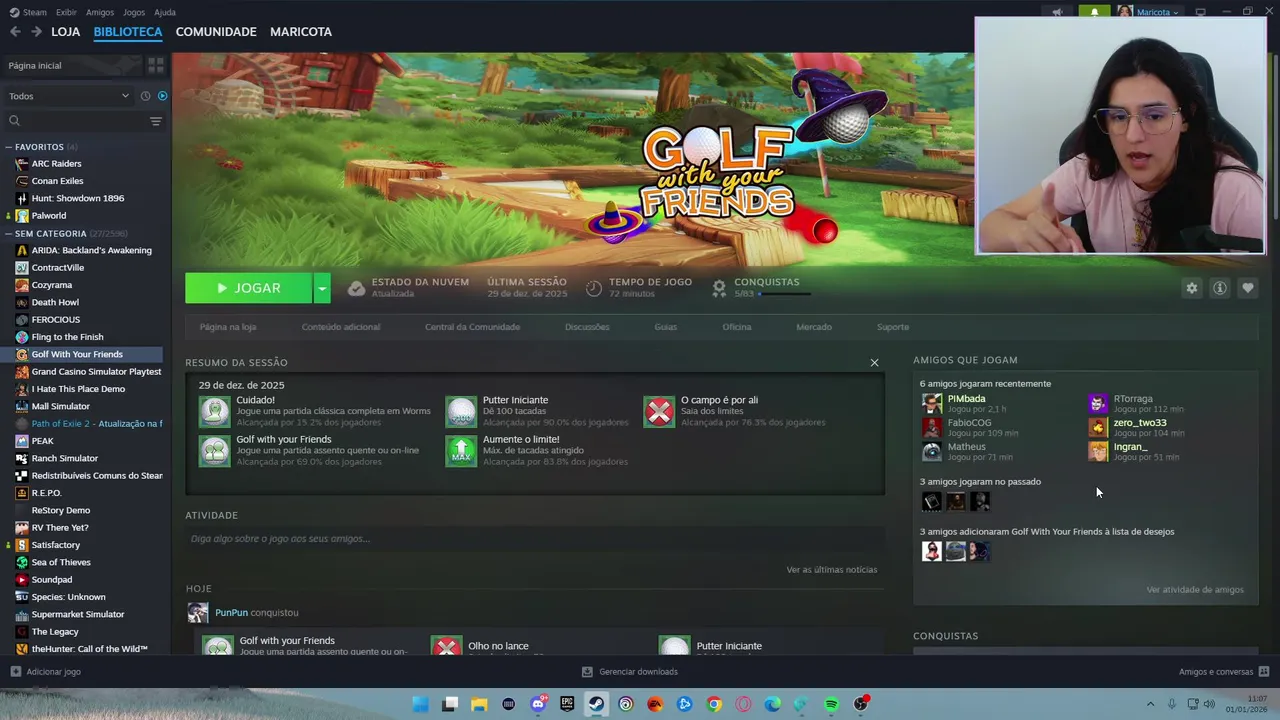
Task: Click Ver atividade de amigos link
Action: pos(1195,590)
